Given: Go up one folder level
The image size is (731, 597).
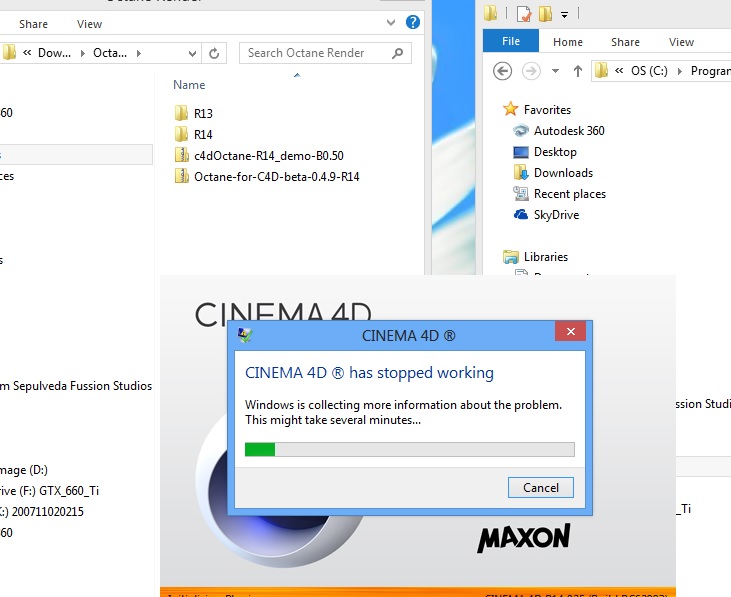Looking at the screenshot, I should click(x=578, y=71).
